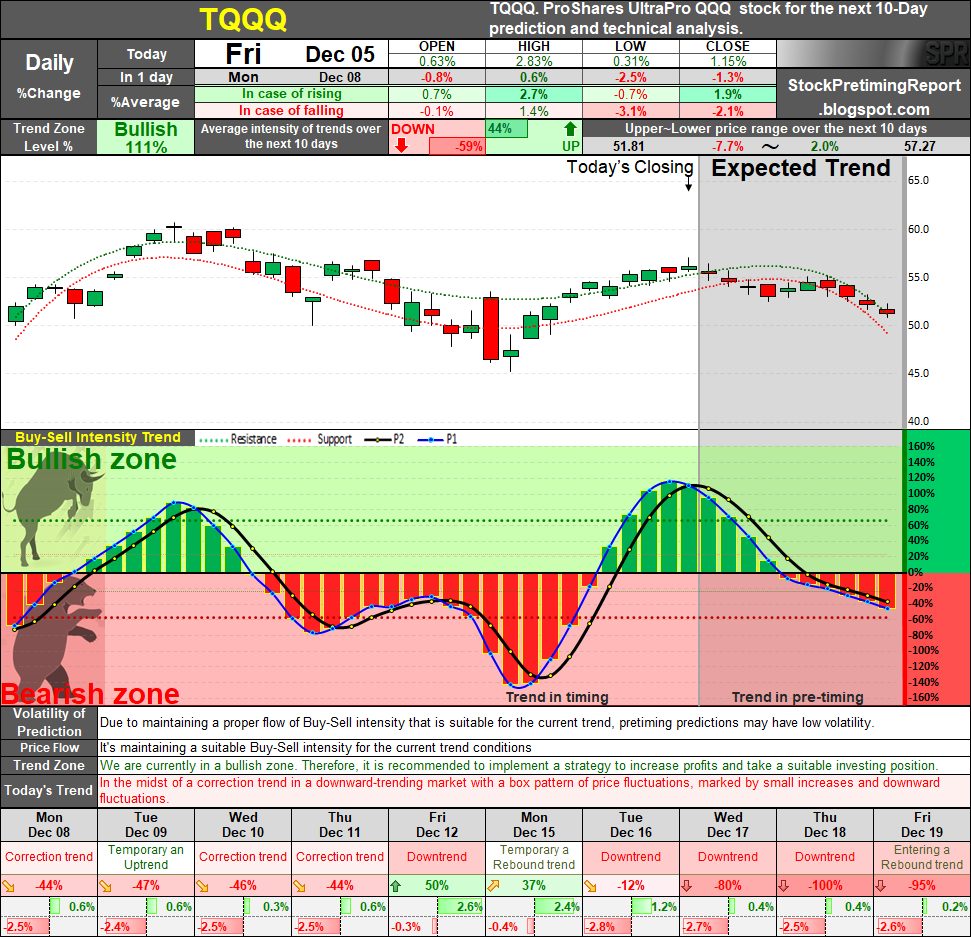Click the 'Trend in pre-timing' label
971x937 pixels.
pos(798,697)
